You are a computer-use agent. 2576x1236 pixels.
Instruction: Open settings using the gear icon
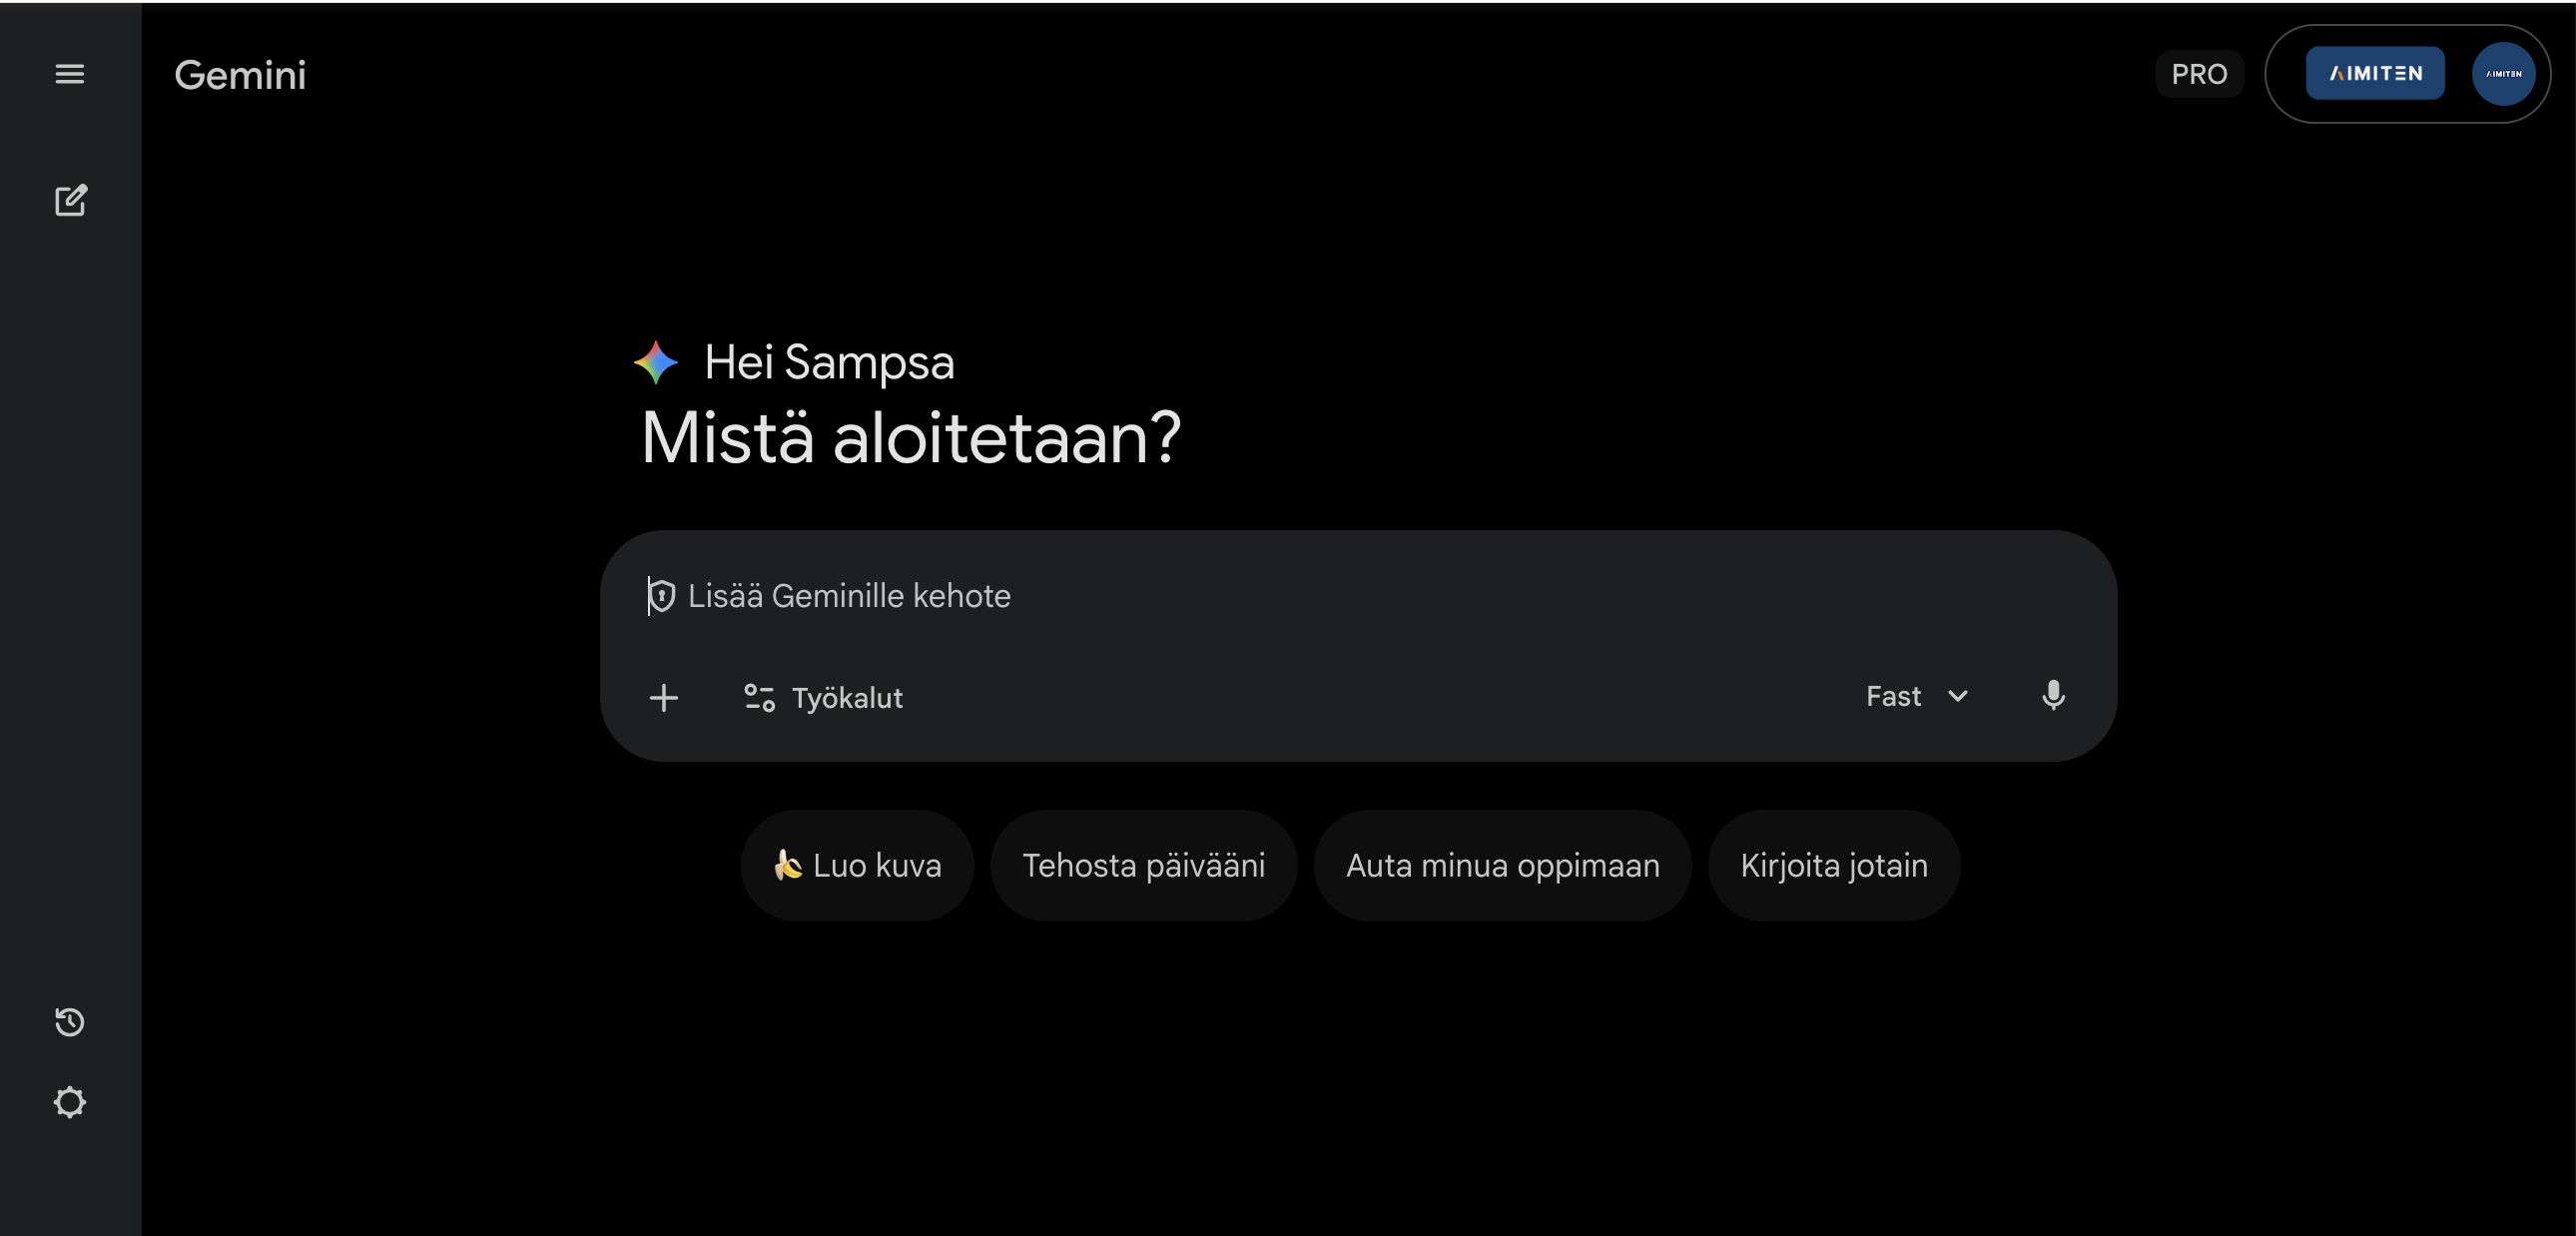(x=70, y=1102)
